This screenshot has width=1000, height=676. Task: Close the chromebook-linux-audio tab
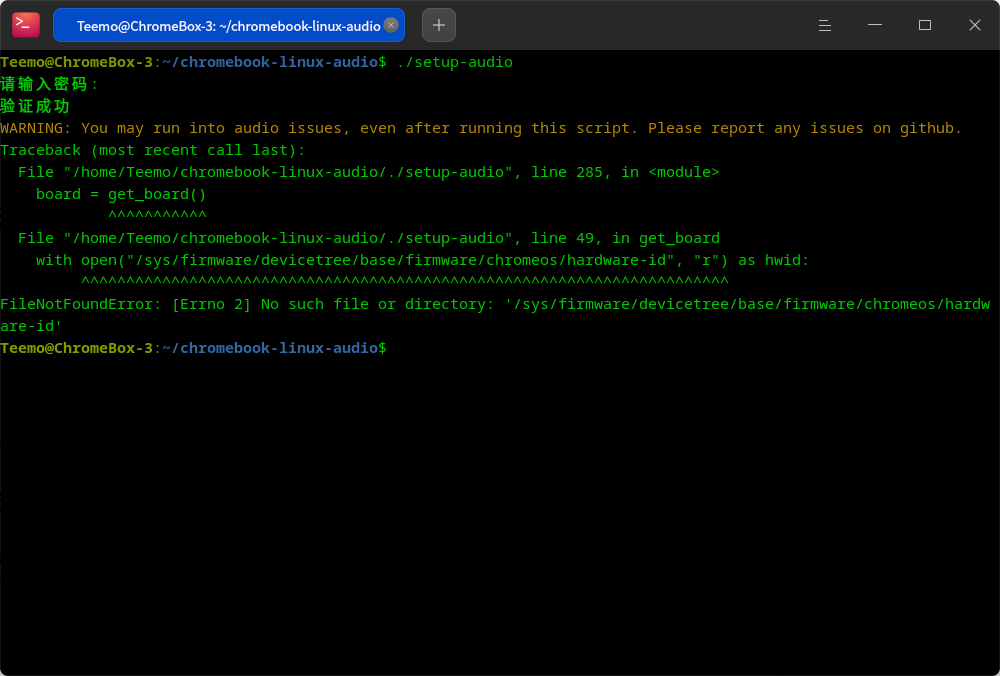(x=391, y=25)
